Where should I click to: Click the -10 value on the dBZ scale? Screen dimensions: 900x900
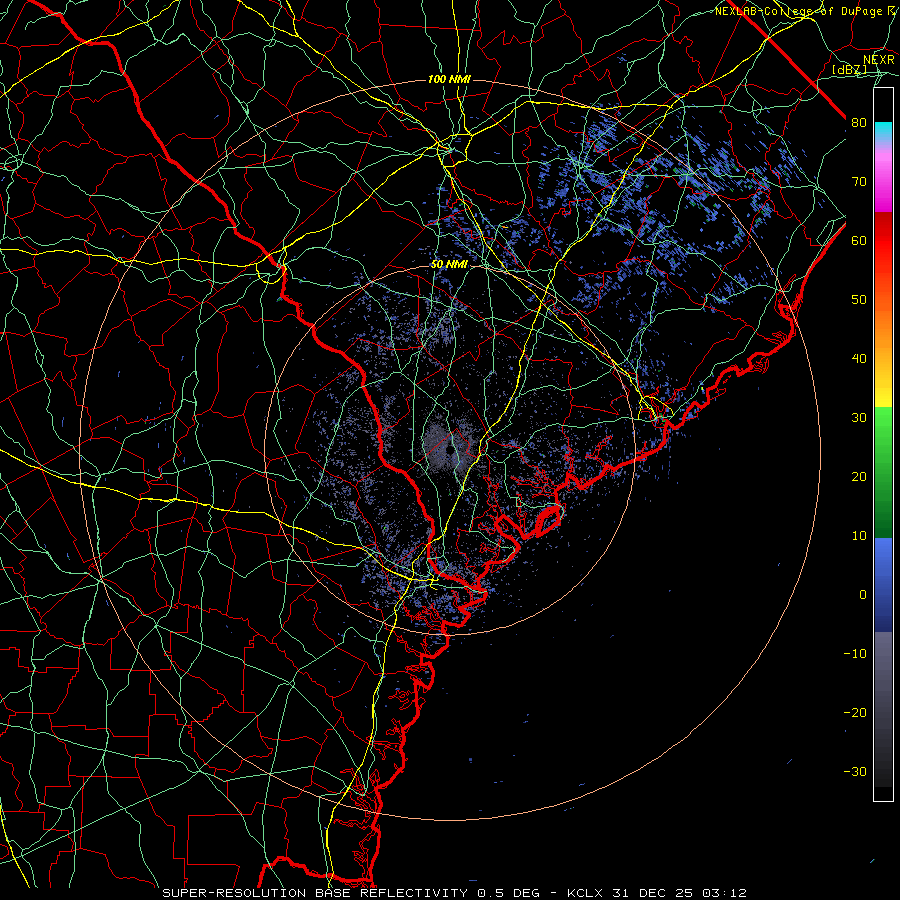(x=855, y=654)
